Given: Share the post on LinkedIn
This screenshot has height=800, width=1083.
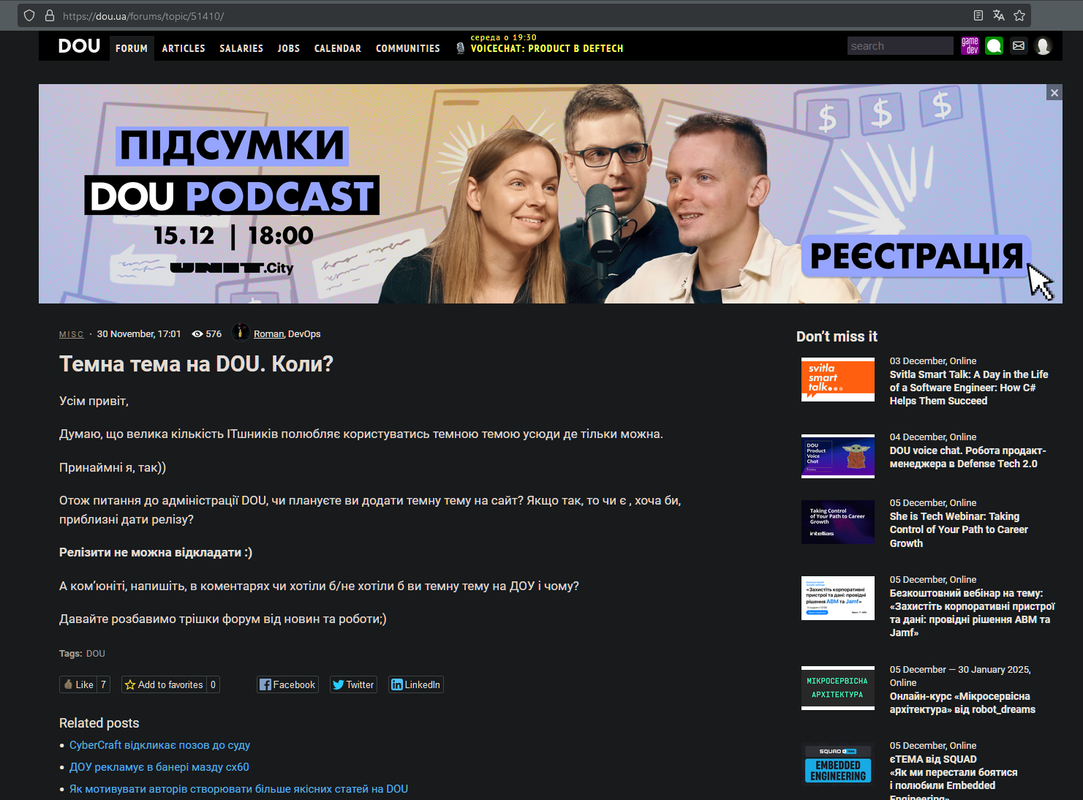Looking at the screenshot, I should coord(416,685).
